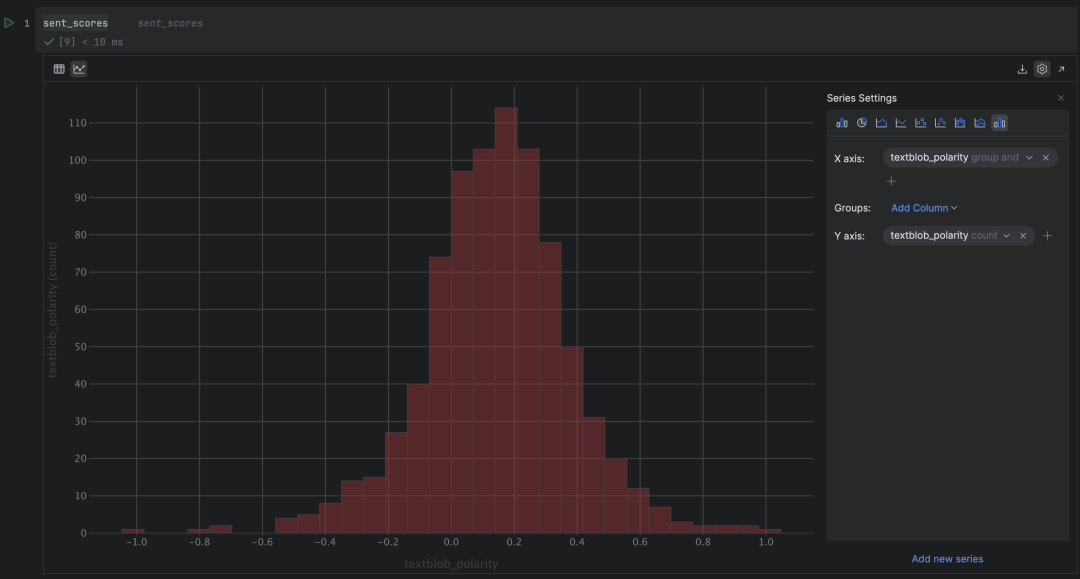Select the area range chart type icon

point(979,123)
